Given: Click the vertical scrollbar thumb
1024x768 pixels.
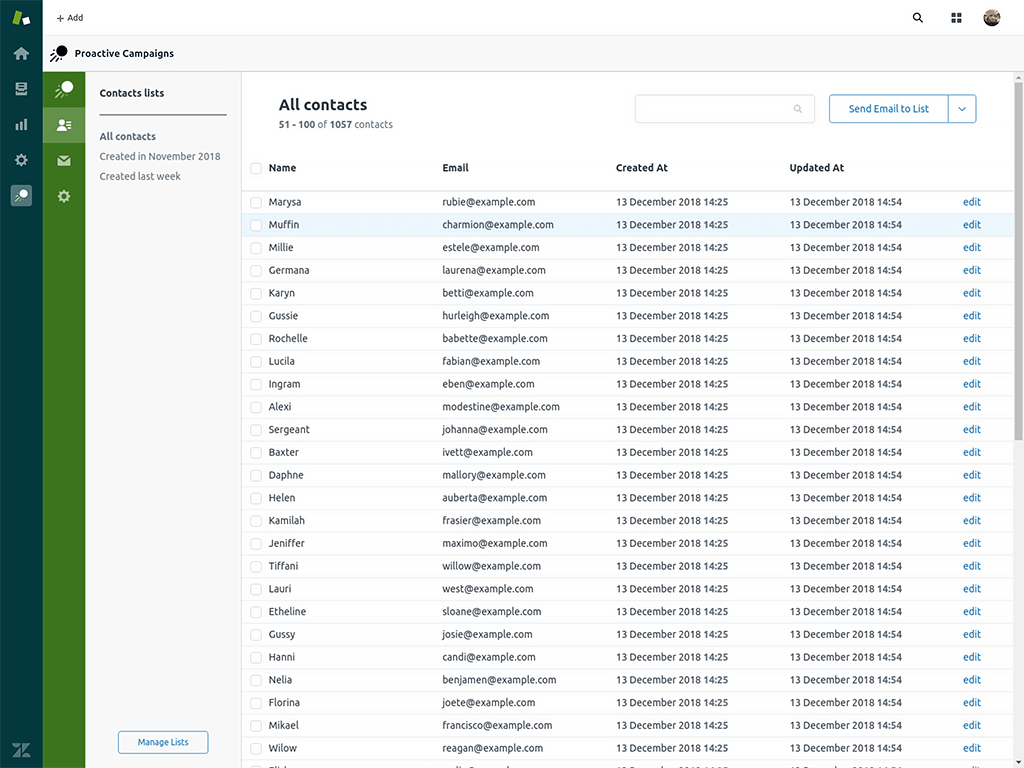Looking at the screenshot, I should pos(1018,261).
